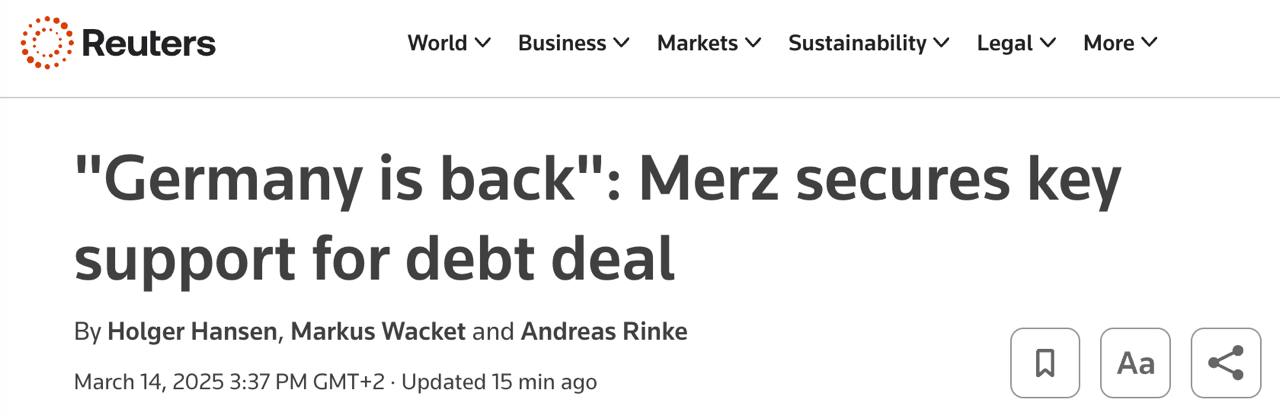This screenshot has height=416, width=1280.
Task: Click the Reuters dotted circle logo
Action: [x=47, y=43]
